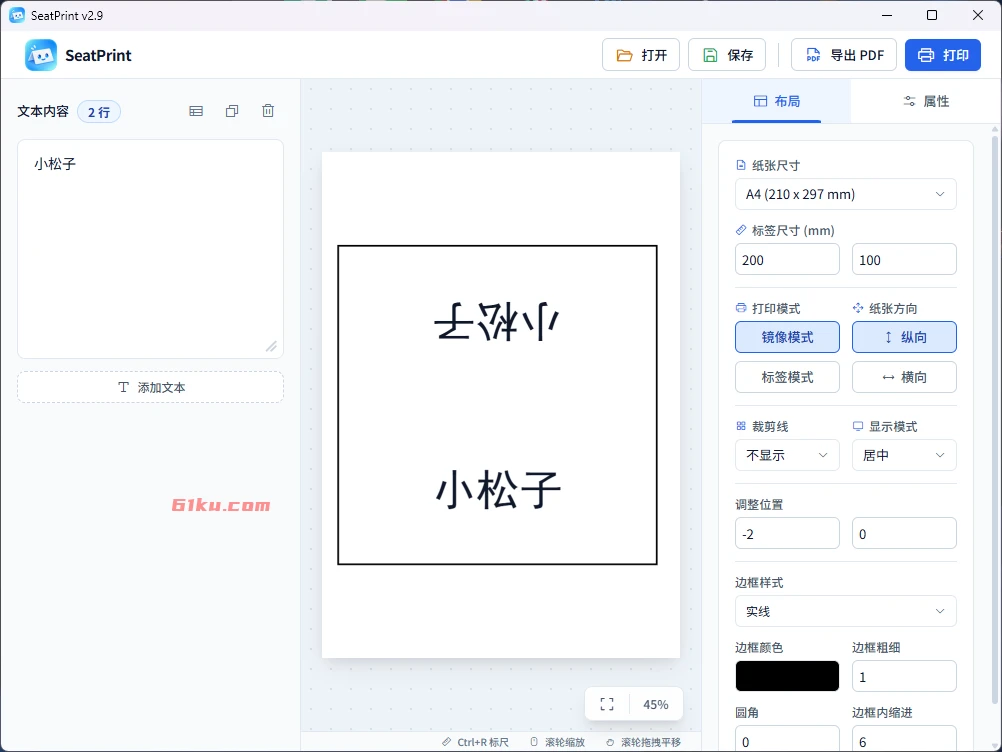Image resolution: width=1002 pixels, height=752 pixels.
Task: Click the Ctrl+R 标尺 ruler hint
Action: click(x=476, y=742)
